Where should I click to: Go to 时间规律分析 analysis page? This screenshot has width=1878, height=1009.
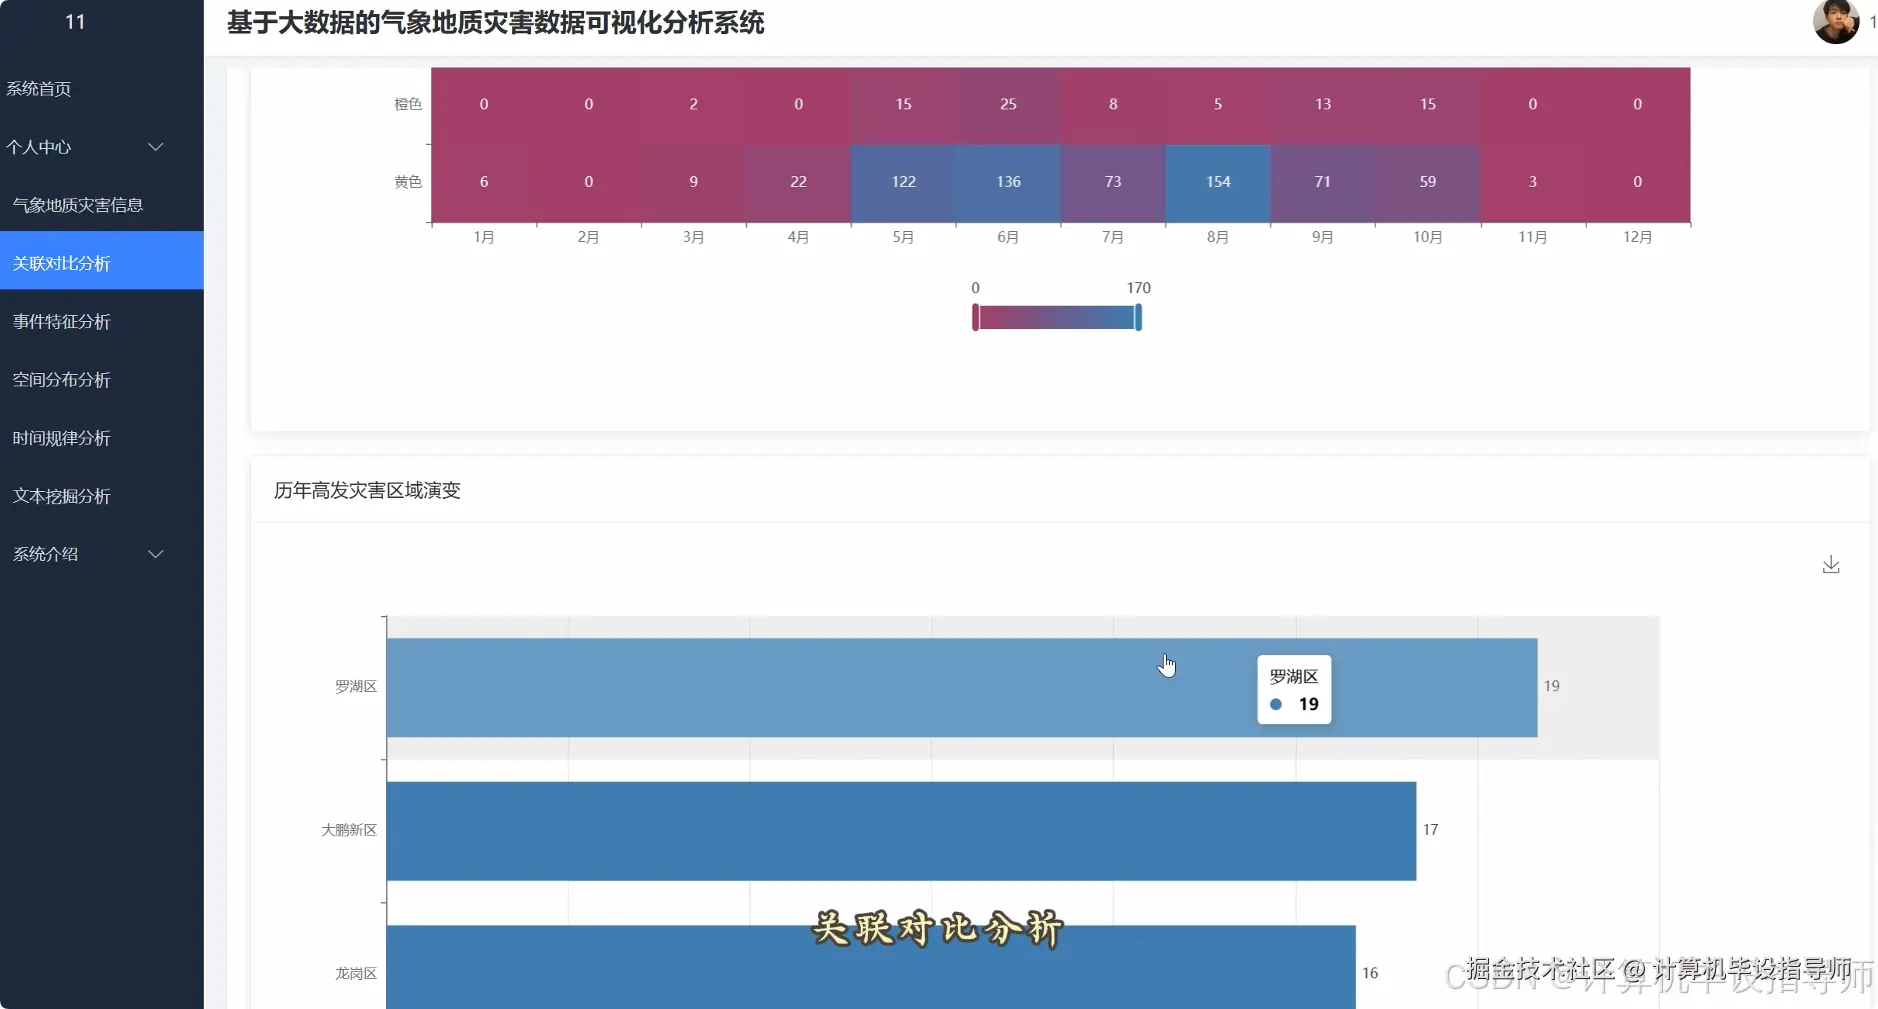(62, 438)
